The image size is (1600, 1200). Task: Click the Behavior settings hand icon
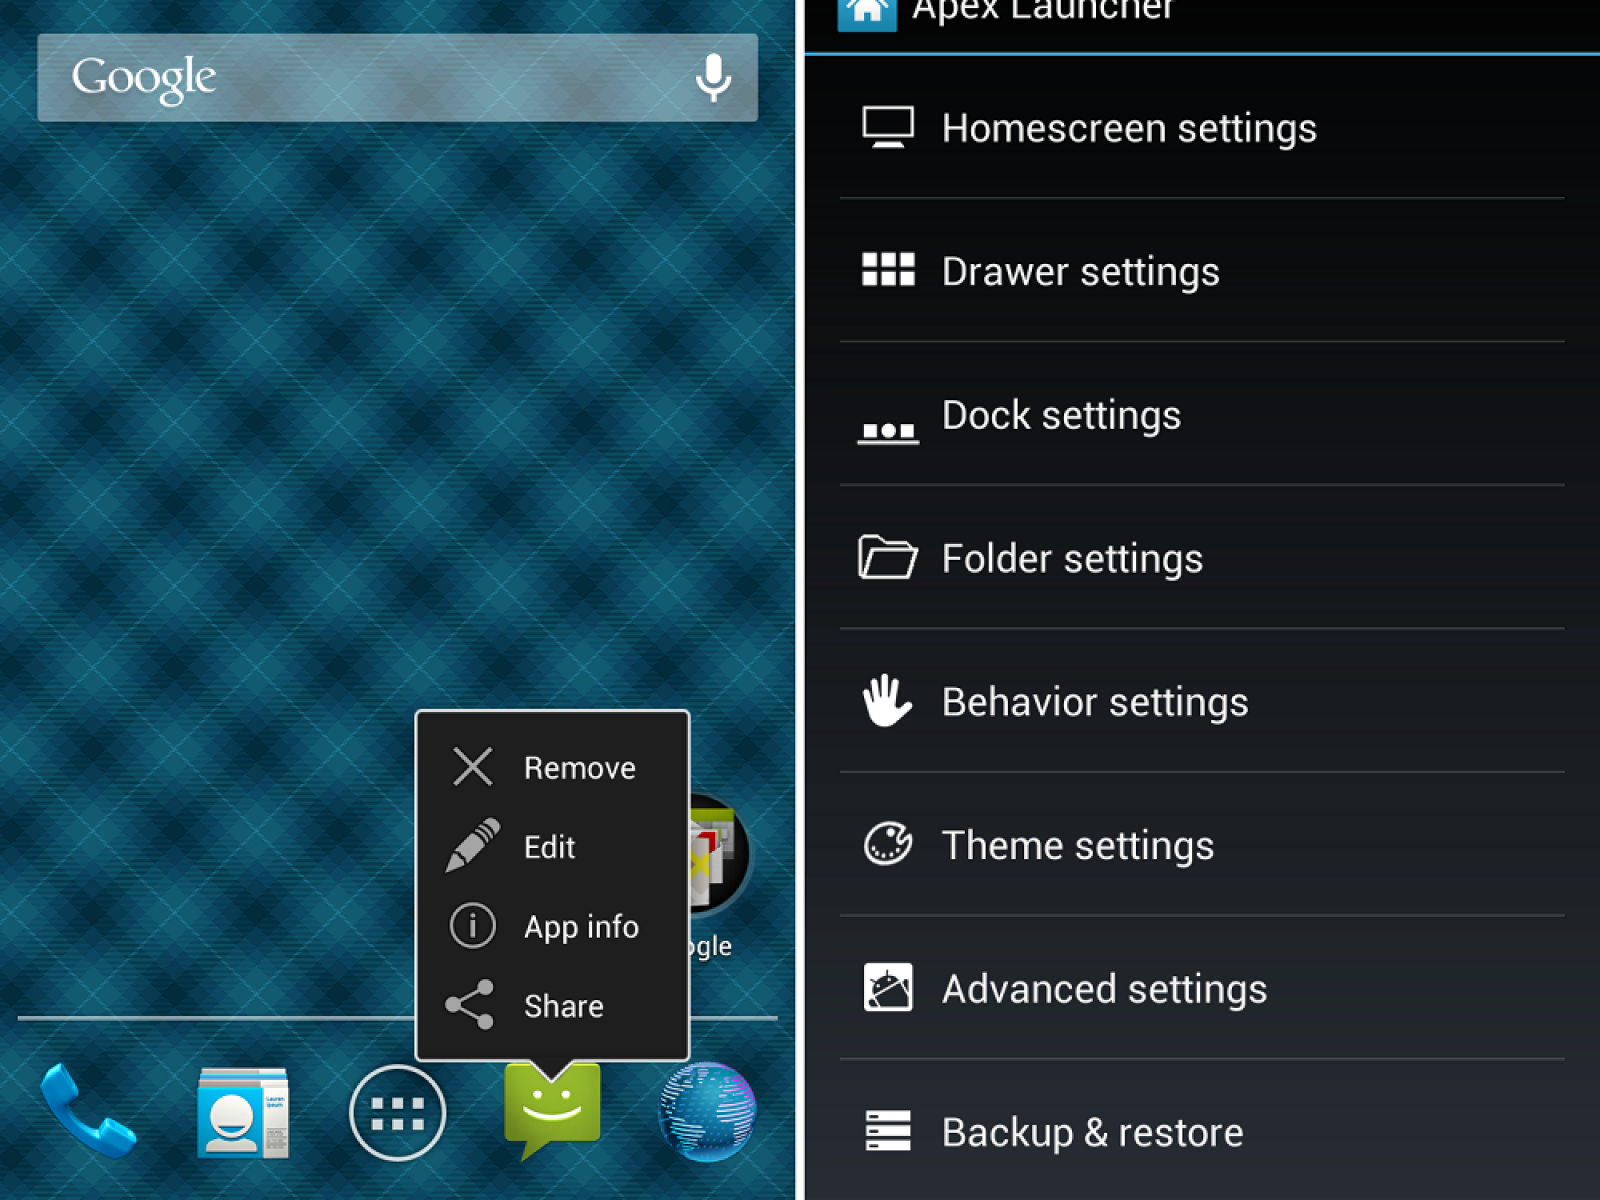coord(887,701)
